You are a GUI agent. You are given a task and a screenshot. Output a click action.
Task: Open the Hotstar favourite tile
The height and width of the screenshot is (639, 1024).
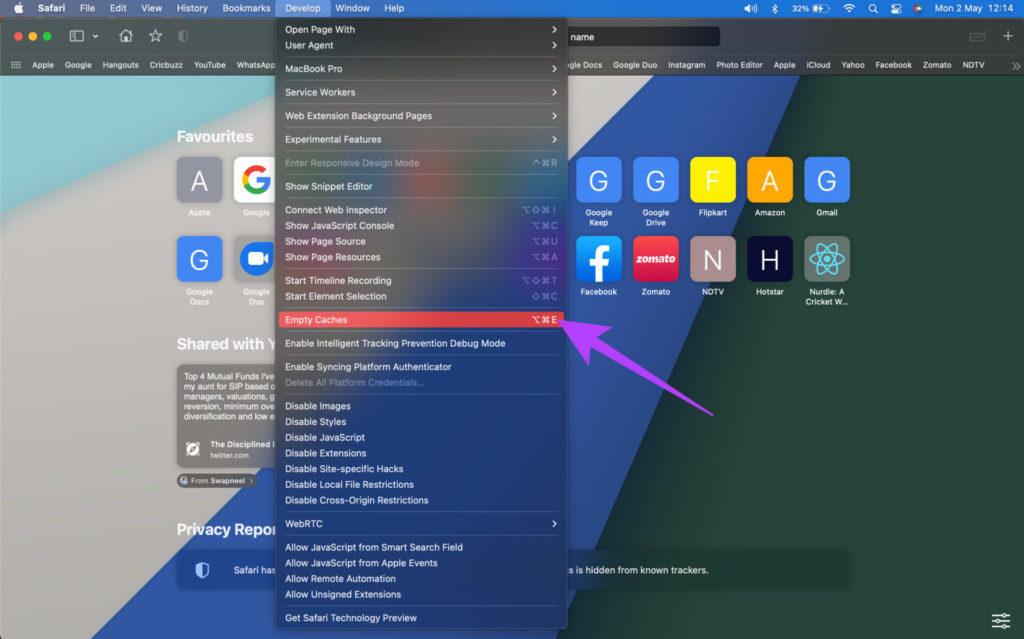pos(769,259)
